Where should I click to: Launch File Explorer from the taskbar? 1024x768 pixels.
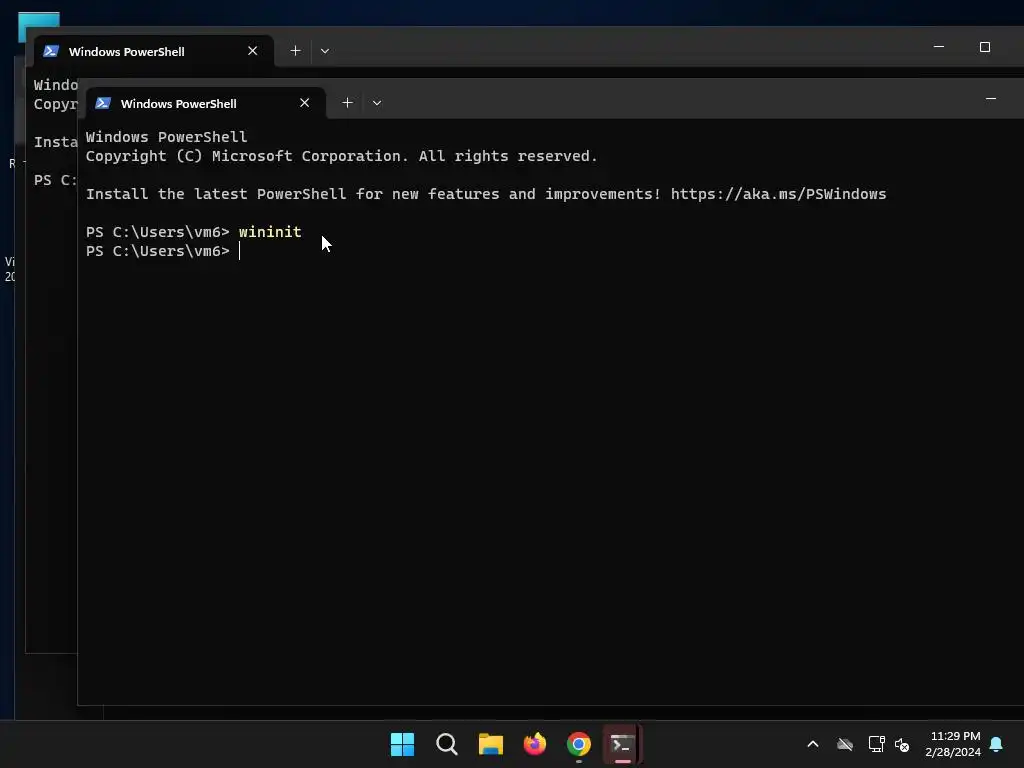[x=490, y=744]
